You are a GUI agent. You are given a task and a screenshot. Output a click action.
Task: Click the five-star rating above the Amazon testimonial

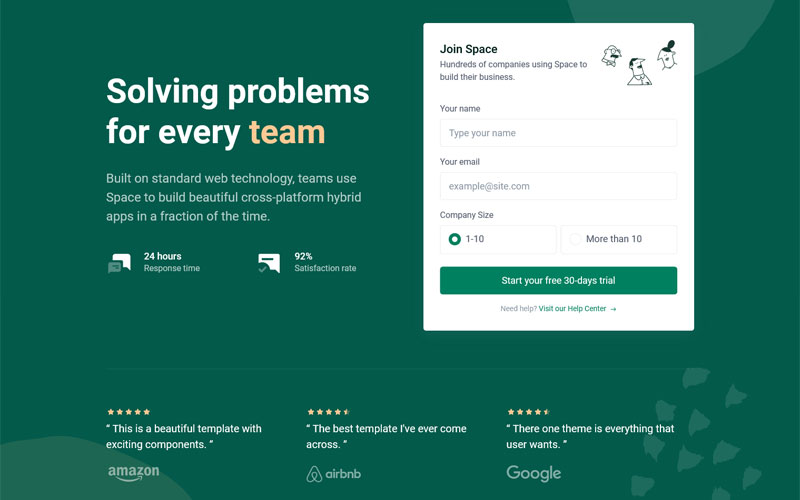coord(129,411)
